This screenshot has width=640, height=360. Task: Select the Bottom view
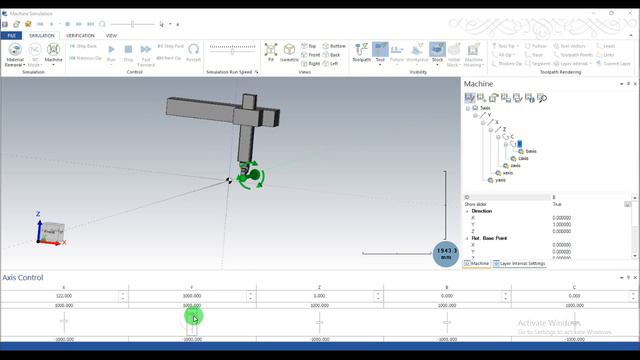pos(334,46)
